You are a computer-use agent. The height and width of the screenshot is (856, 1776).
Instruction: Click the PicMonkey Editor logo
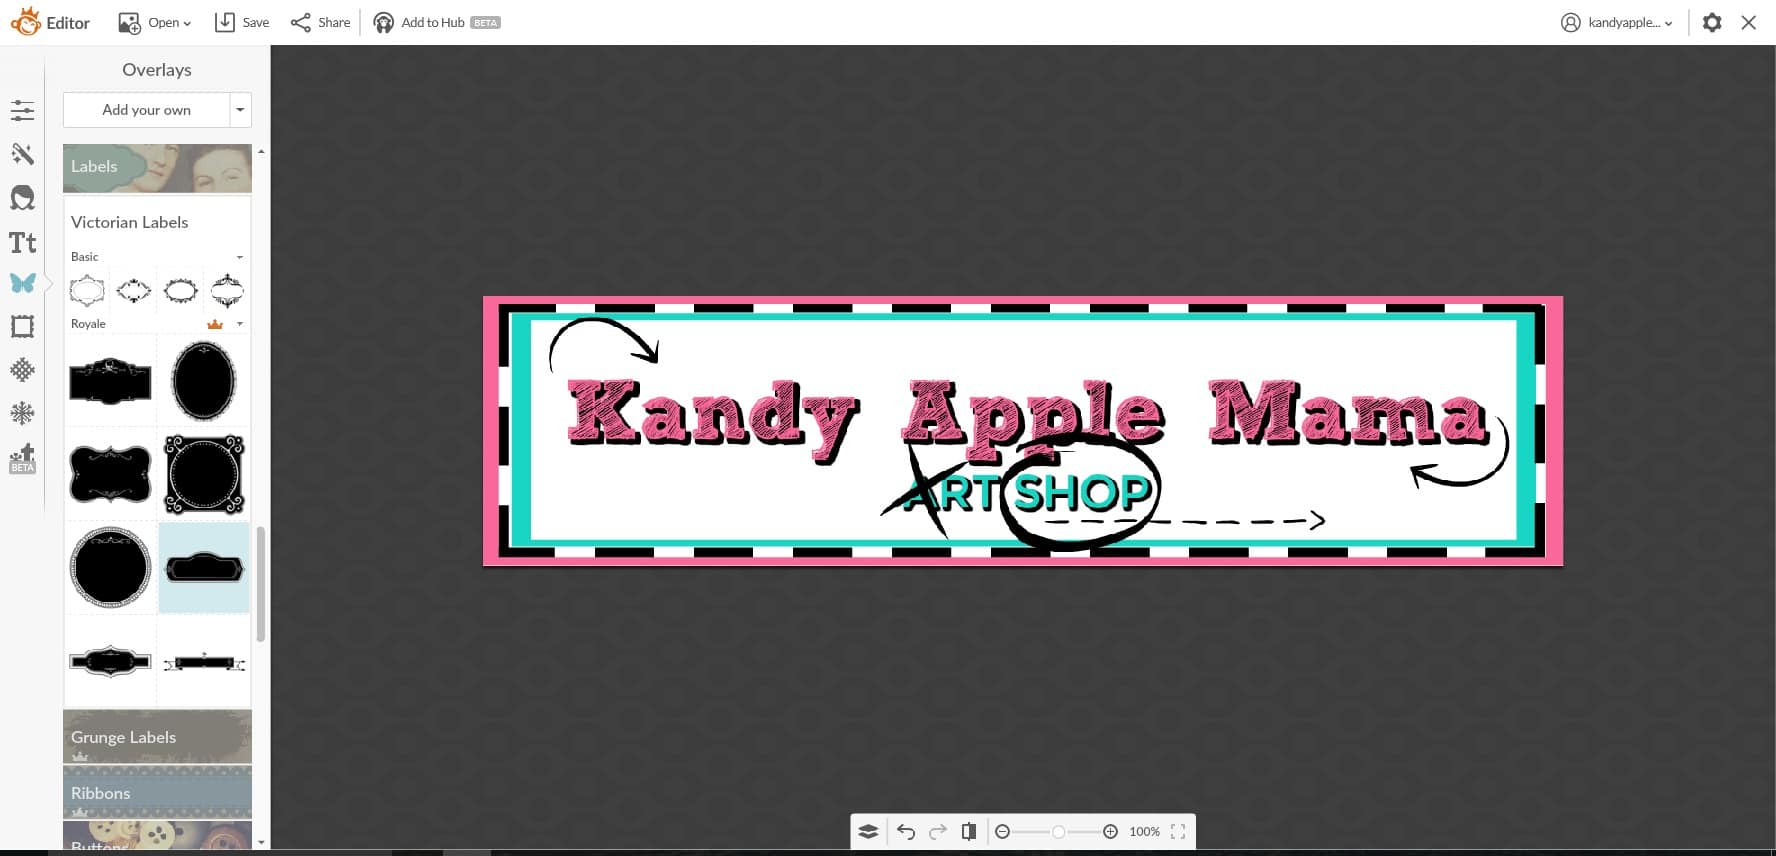pos(50,22)
